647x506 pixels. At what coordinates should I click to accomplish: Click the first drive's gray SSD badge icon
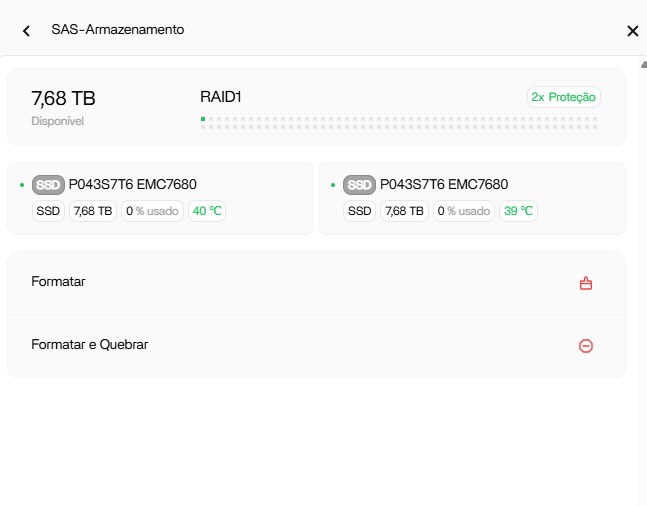click(x=48, y=185)
